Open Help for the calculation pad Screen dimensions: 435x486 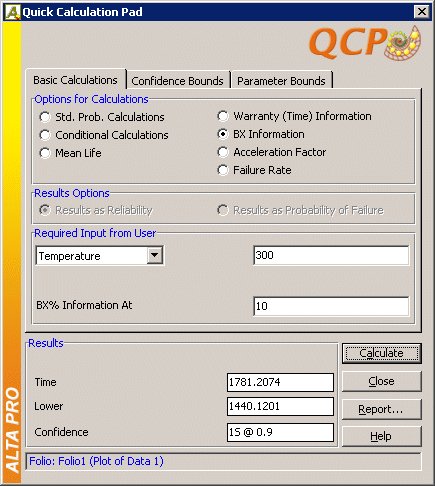[382, 436]
